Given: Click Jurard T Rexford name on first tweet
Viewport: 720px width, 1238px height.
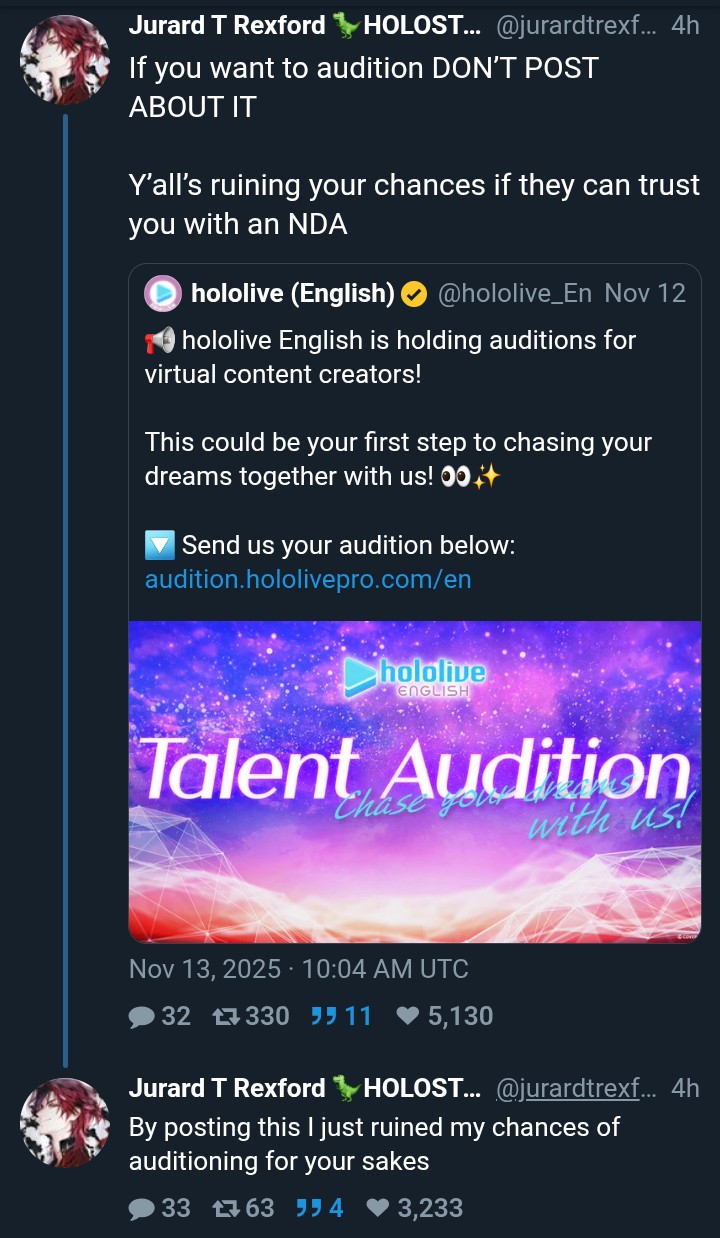Looking at the screenshot, I should tap(227, 27).
